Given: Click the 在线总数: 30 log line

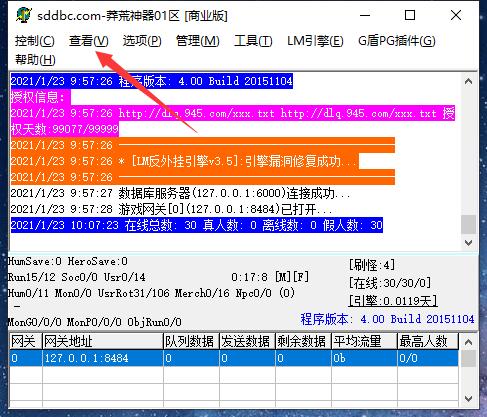Looking at the screenshot, I should coord(197,225).
